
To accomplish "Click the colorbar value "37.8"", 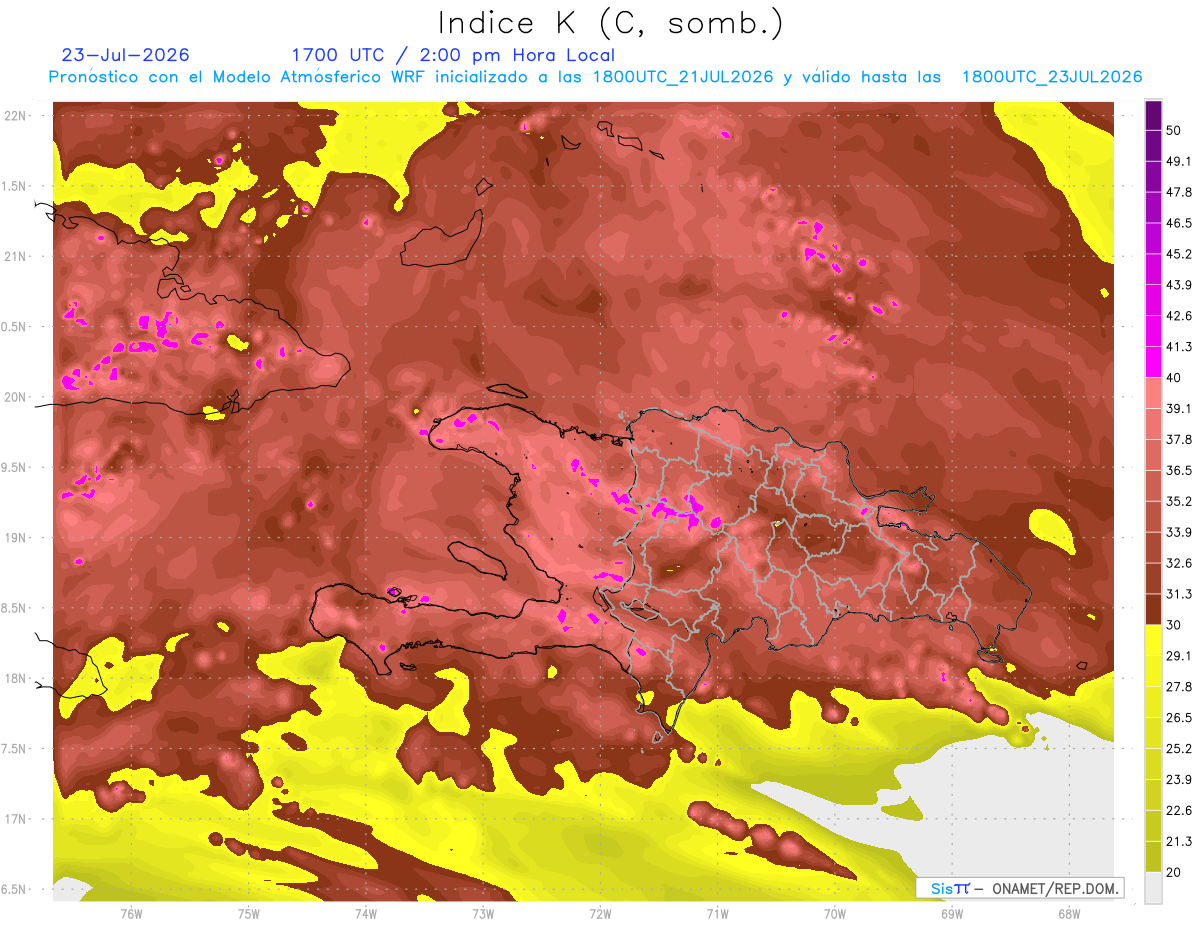I will [1179, 439].
